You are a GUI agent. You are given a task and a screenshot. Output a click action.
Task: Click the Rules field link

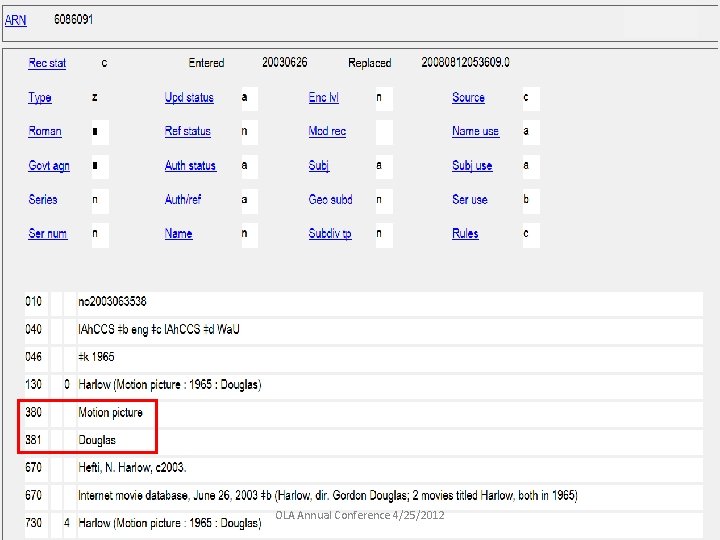465,234
